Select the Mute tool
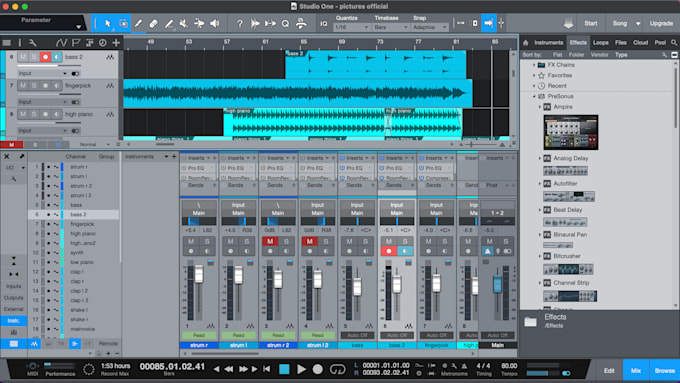The height and width of the screenshot is (383, 680). tap(184, 23)
